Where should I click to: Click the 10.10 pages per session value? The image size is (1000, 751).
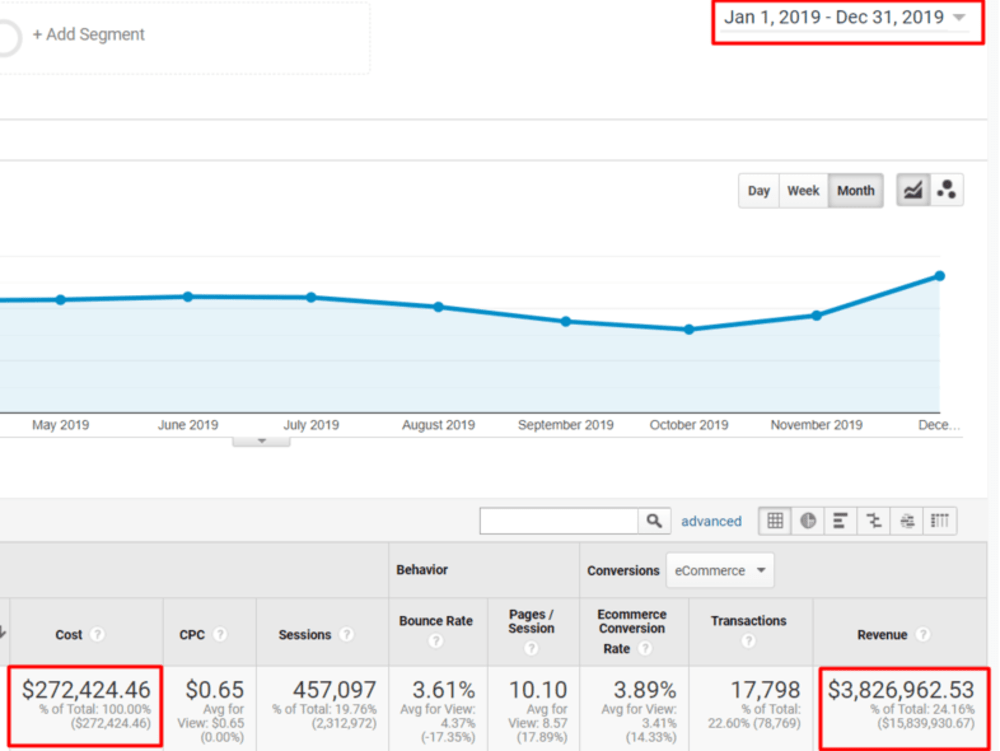(538, 690)
